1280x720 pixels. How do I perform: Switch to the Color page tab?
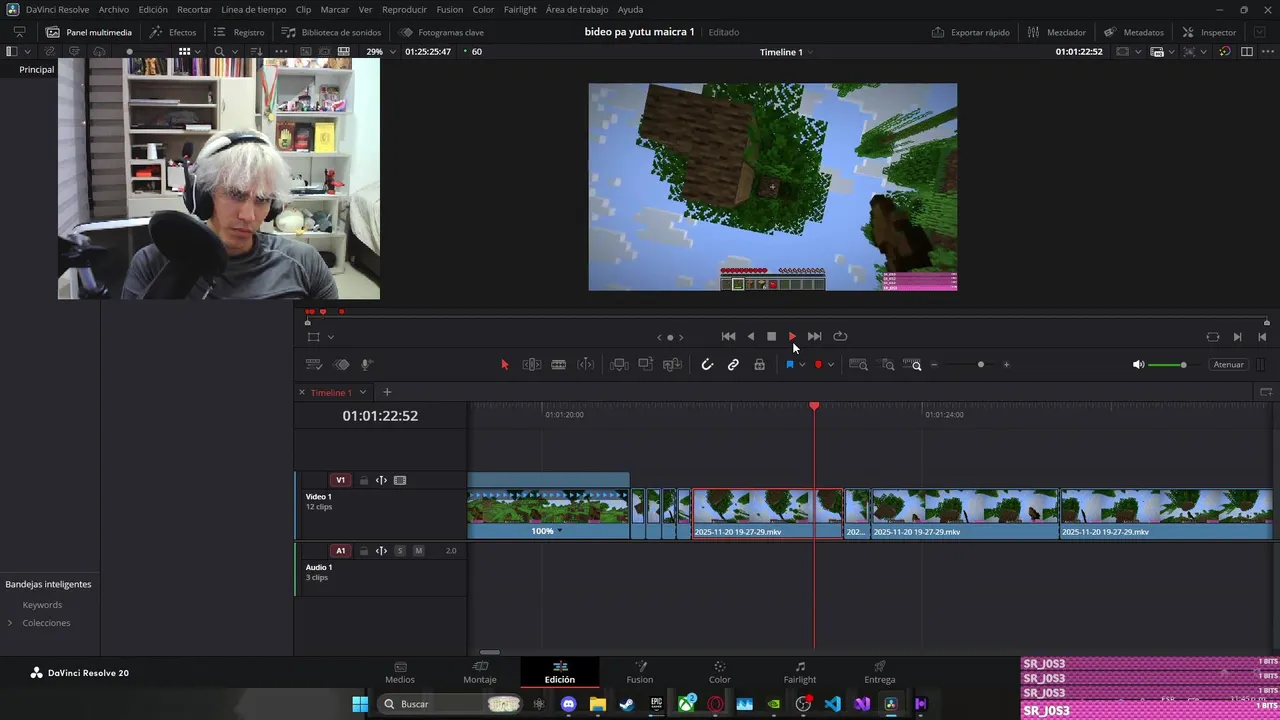(x=720, y=672)
